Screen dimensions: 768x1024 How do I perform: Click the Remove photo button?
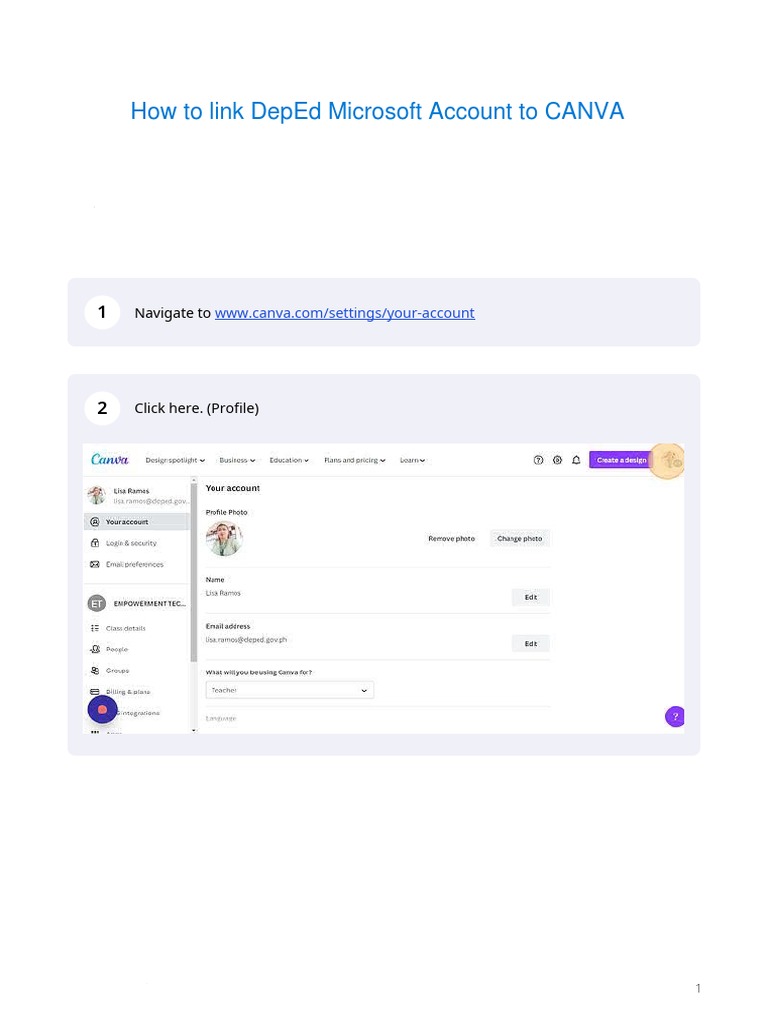(451, 538)
